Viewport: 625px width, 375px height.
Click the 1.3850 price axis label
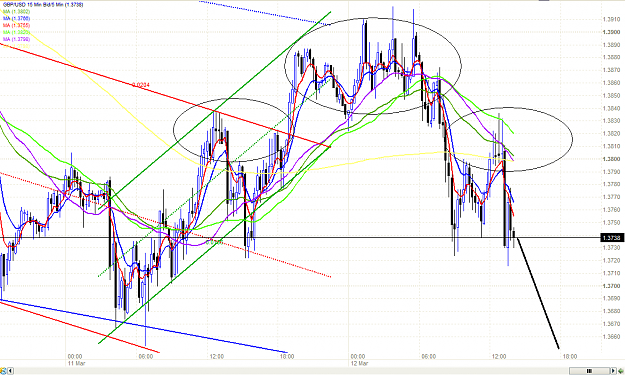pos(611,95)
